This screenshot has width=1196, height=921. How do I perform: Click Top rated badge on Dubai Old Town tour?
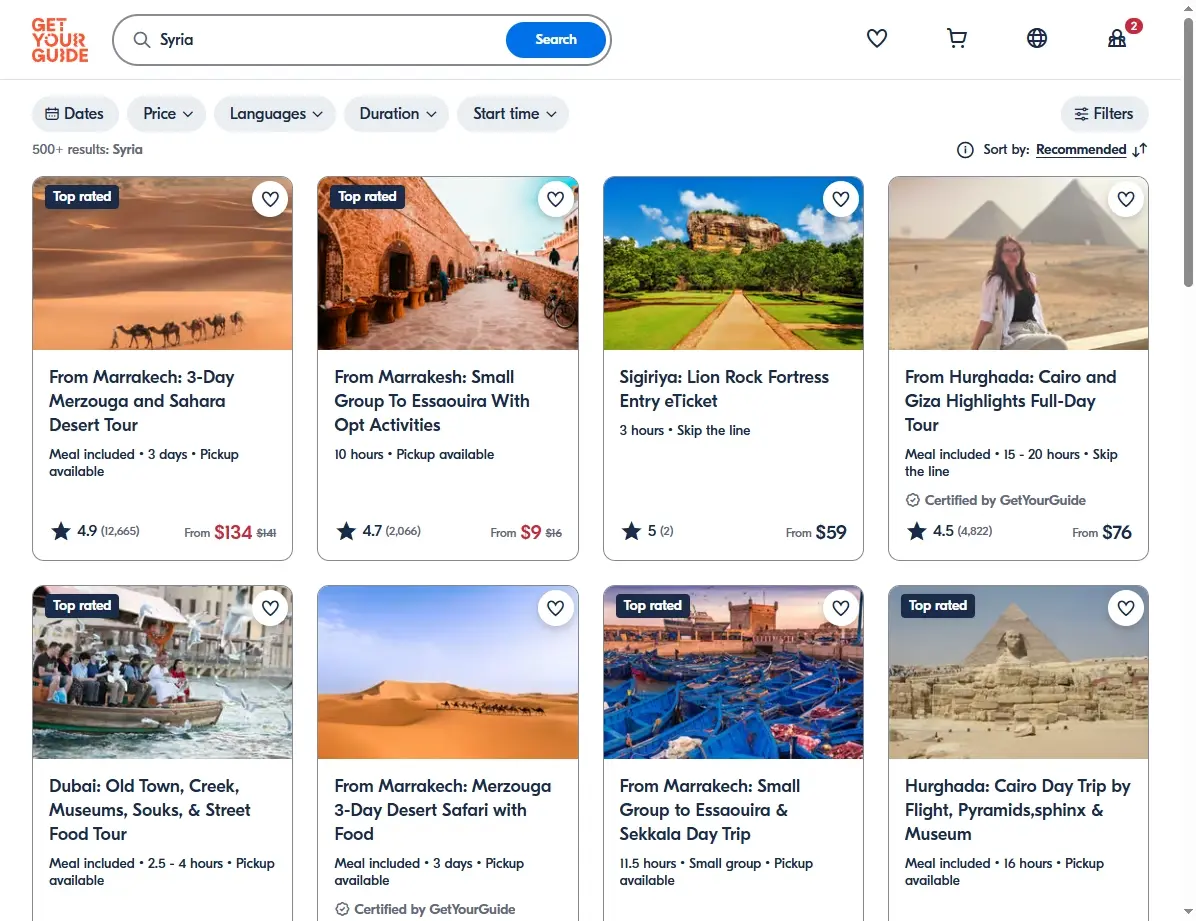82,605
